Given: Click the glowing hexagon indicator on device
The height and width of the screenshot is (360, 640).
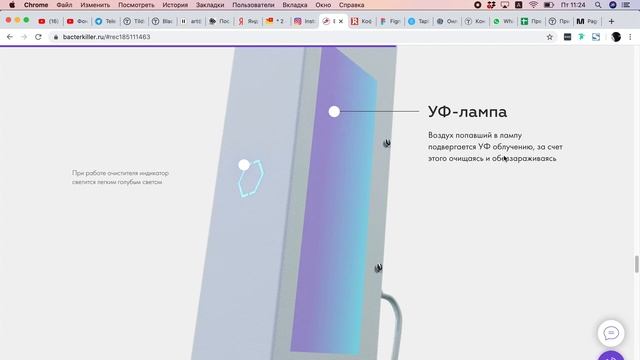Looking at the screenshot, I should pyautogui.click(x=251, y=179).
